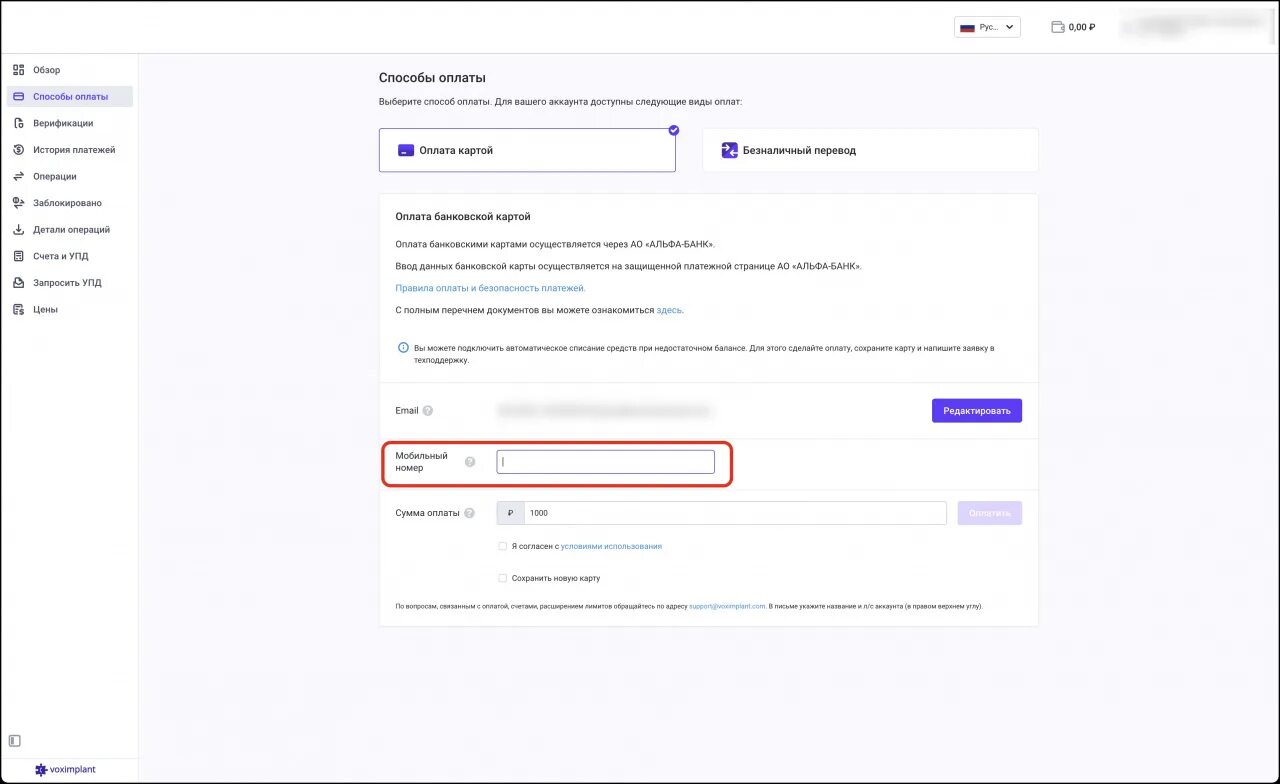Click the Russian flag icon
Screen dimensions: 1280x784
[967, 27]
